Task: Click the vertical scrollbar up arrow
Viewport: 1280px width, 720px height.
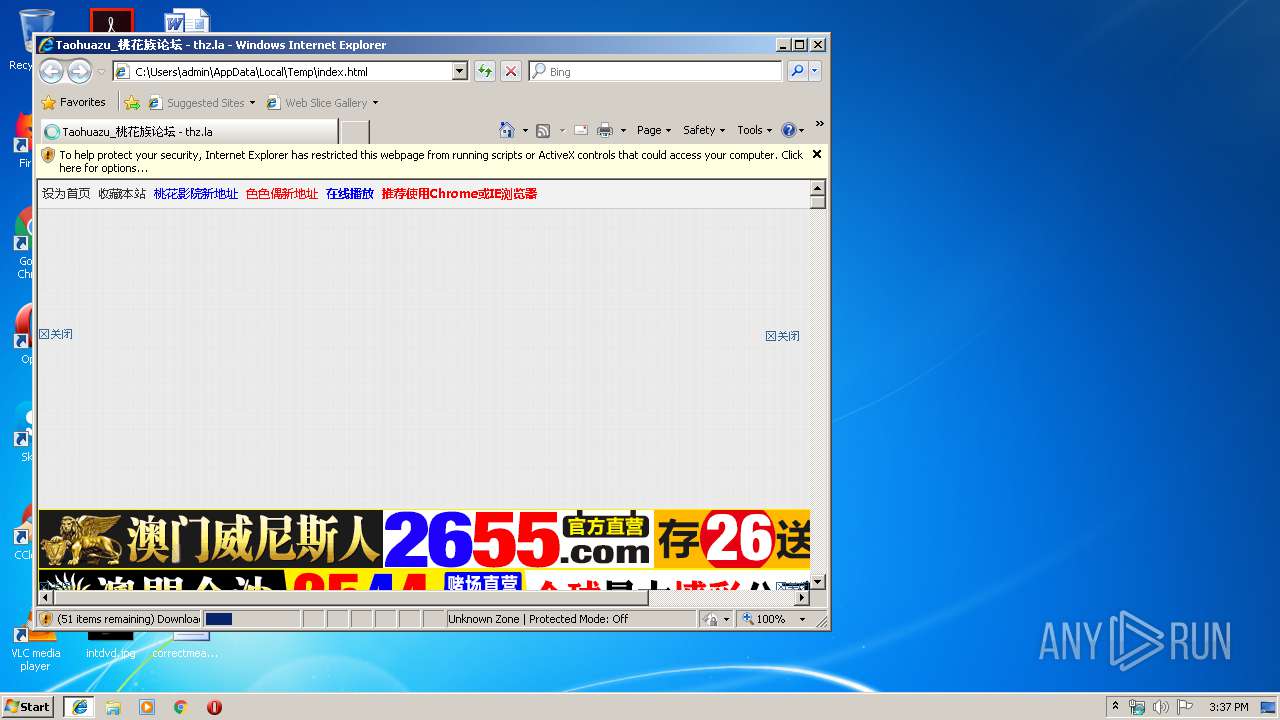Action: pos(818,188)
